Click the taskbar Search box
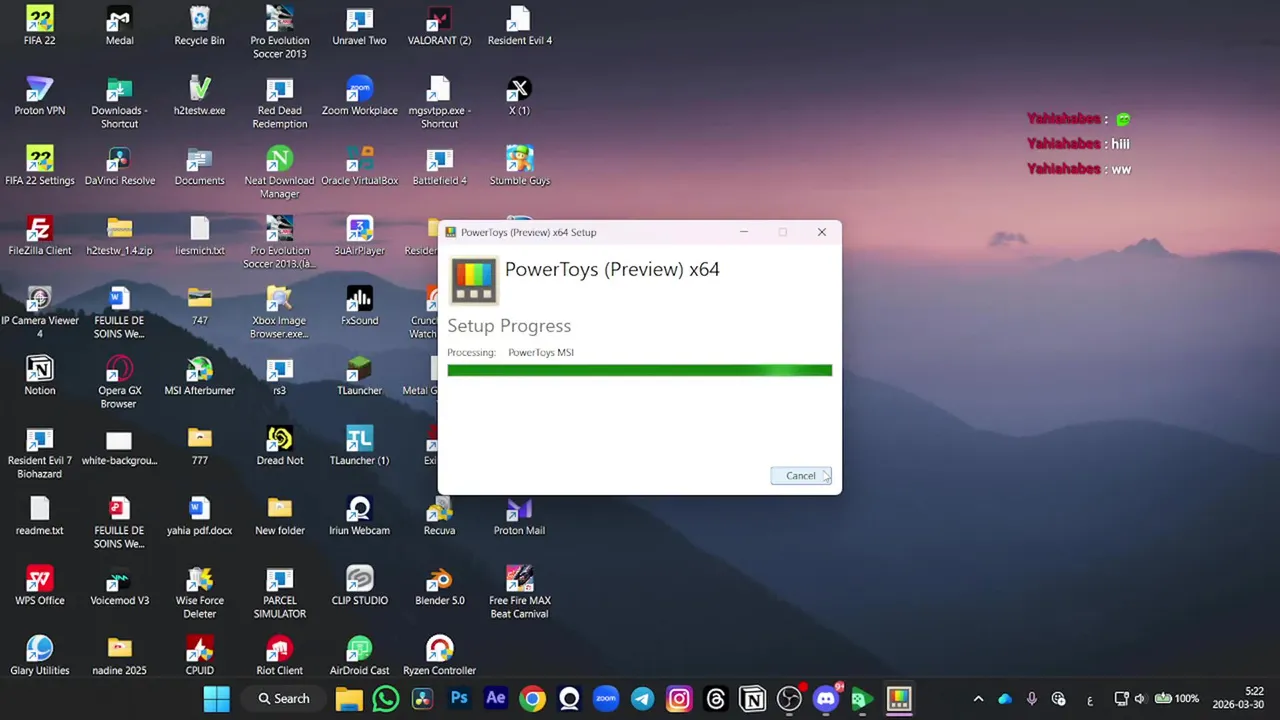The height and width of the screenshot is (720, 1280). (284, 699)
